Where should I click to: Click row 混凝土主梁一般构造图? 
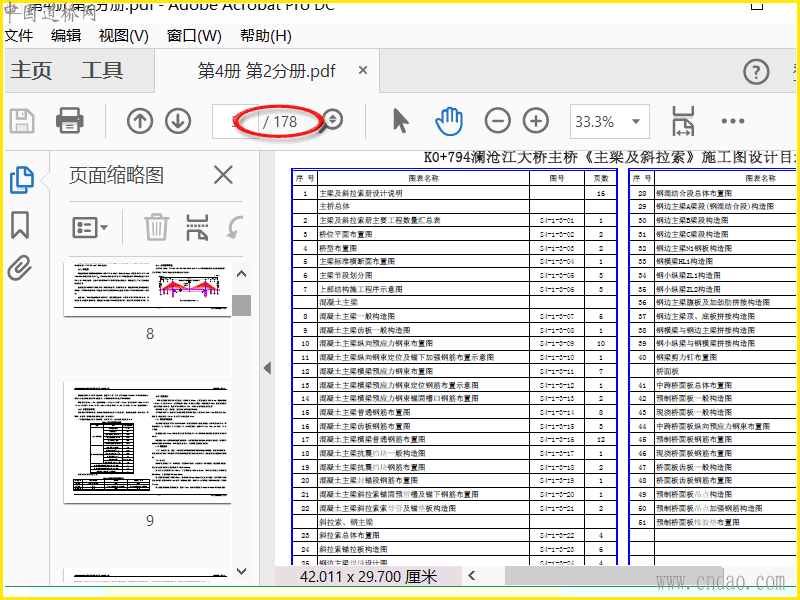(x=454, y=316)
